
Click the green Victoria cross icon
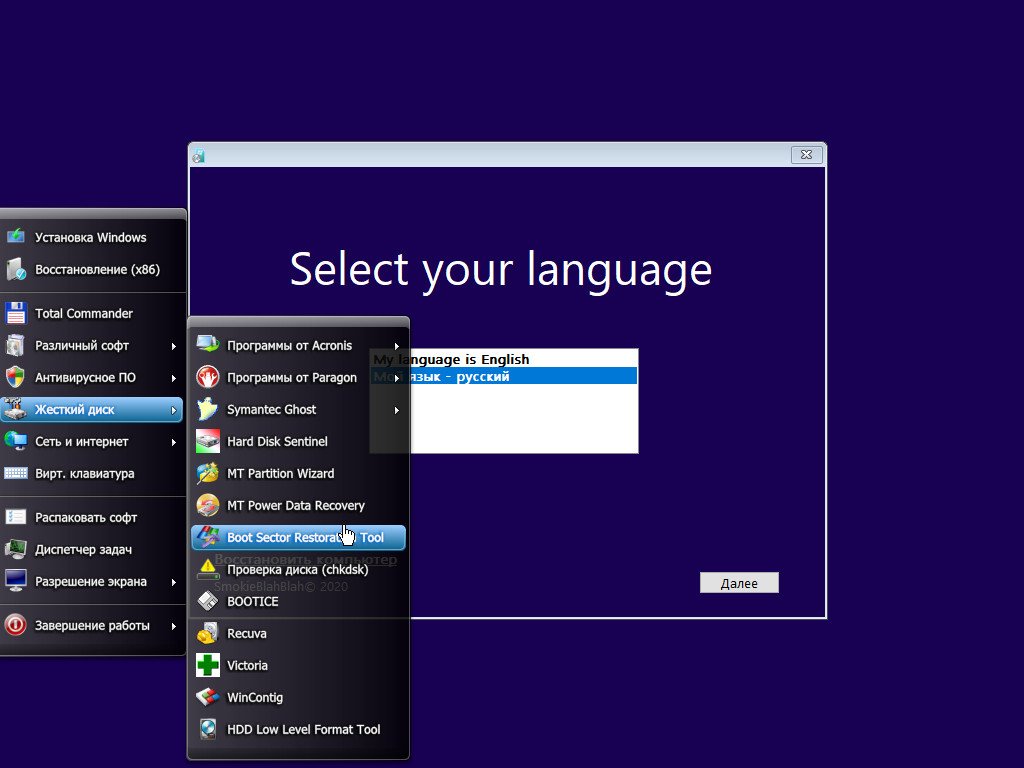[x=208, y=665]
